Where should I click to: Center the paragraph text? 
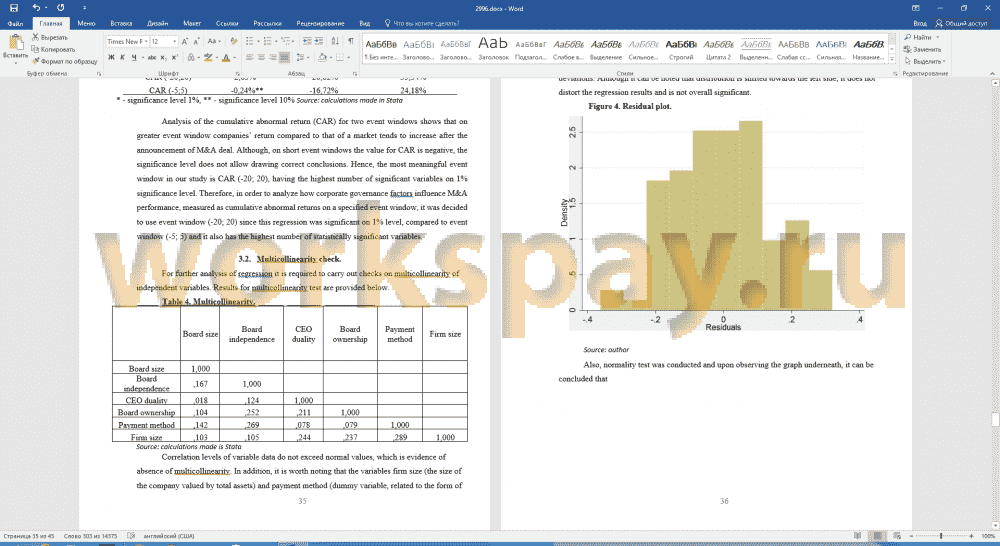pos(261,57)
